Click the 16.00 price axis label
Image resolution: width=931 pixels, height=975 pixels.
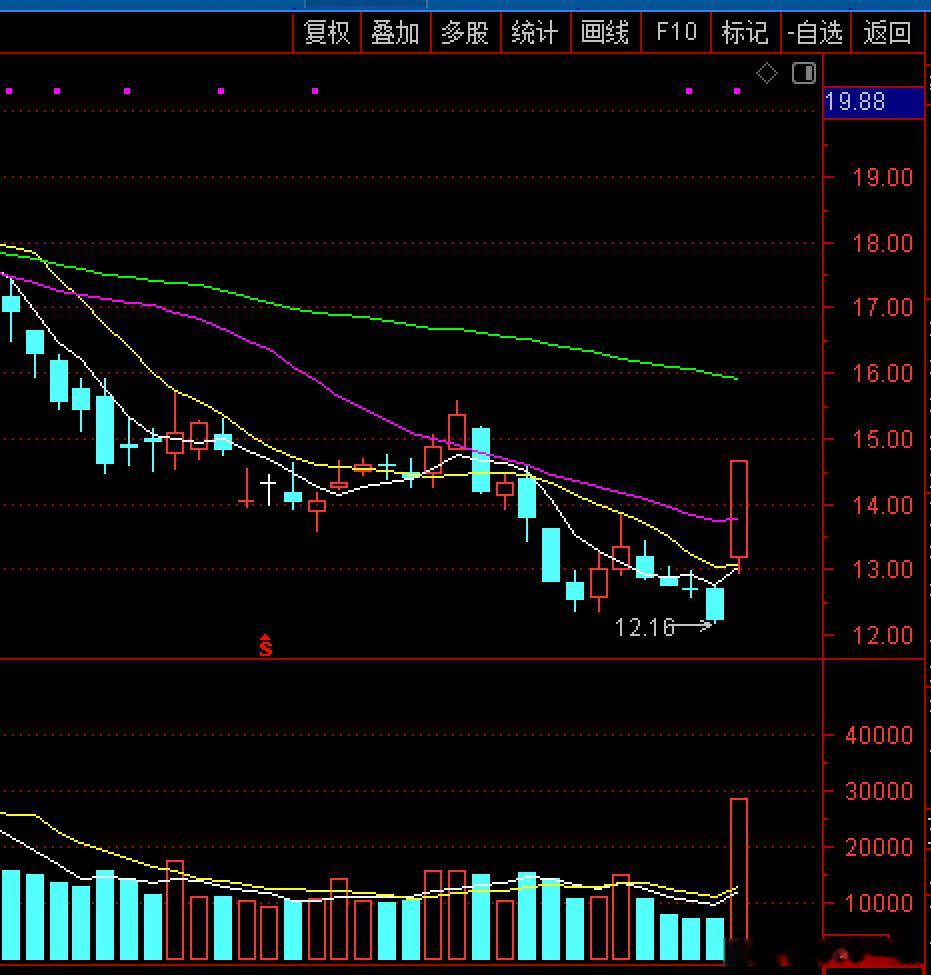point(882,373)
